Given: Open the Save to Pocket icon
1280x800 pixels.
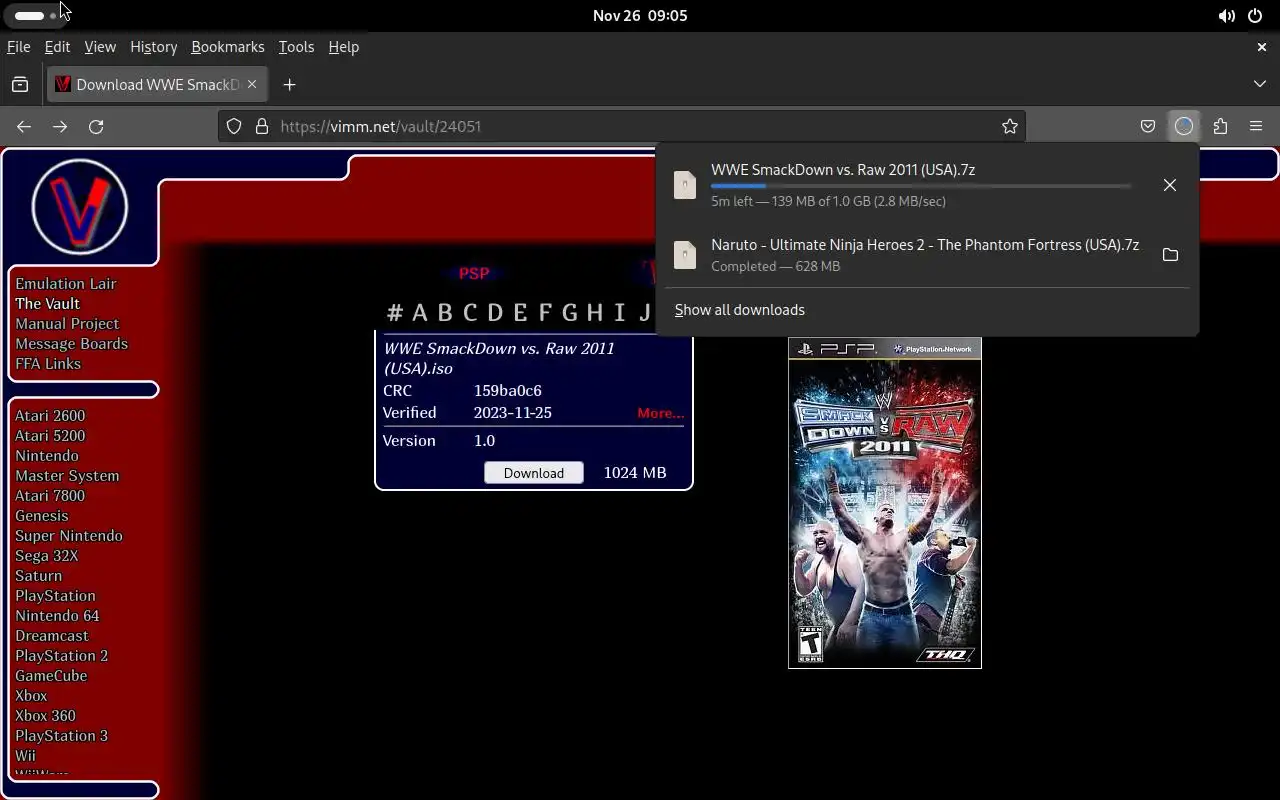Looking at the screenshot, I should [x=1148, y=126].
